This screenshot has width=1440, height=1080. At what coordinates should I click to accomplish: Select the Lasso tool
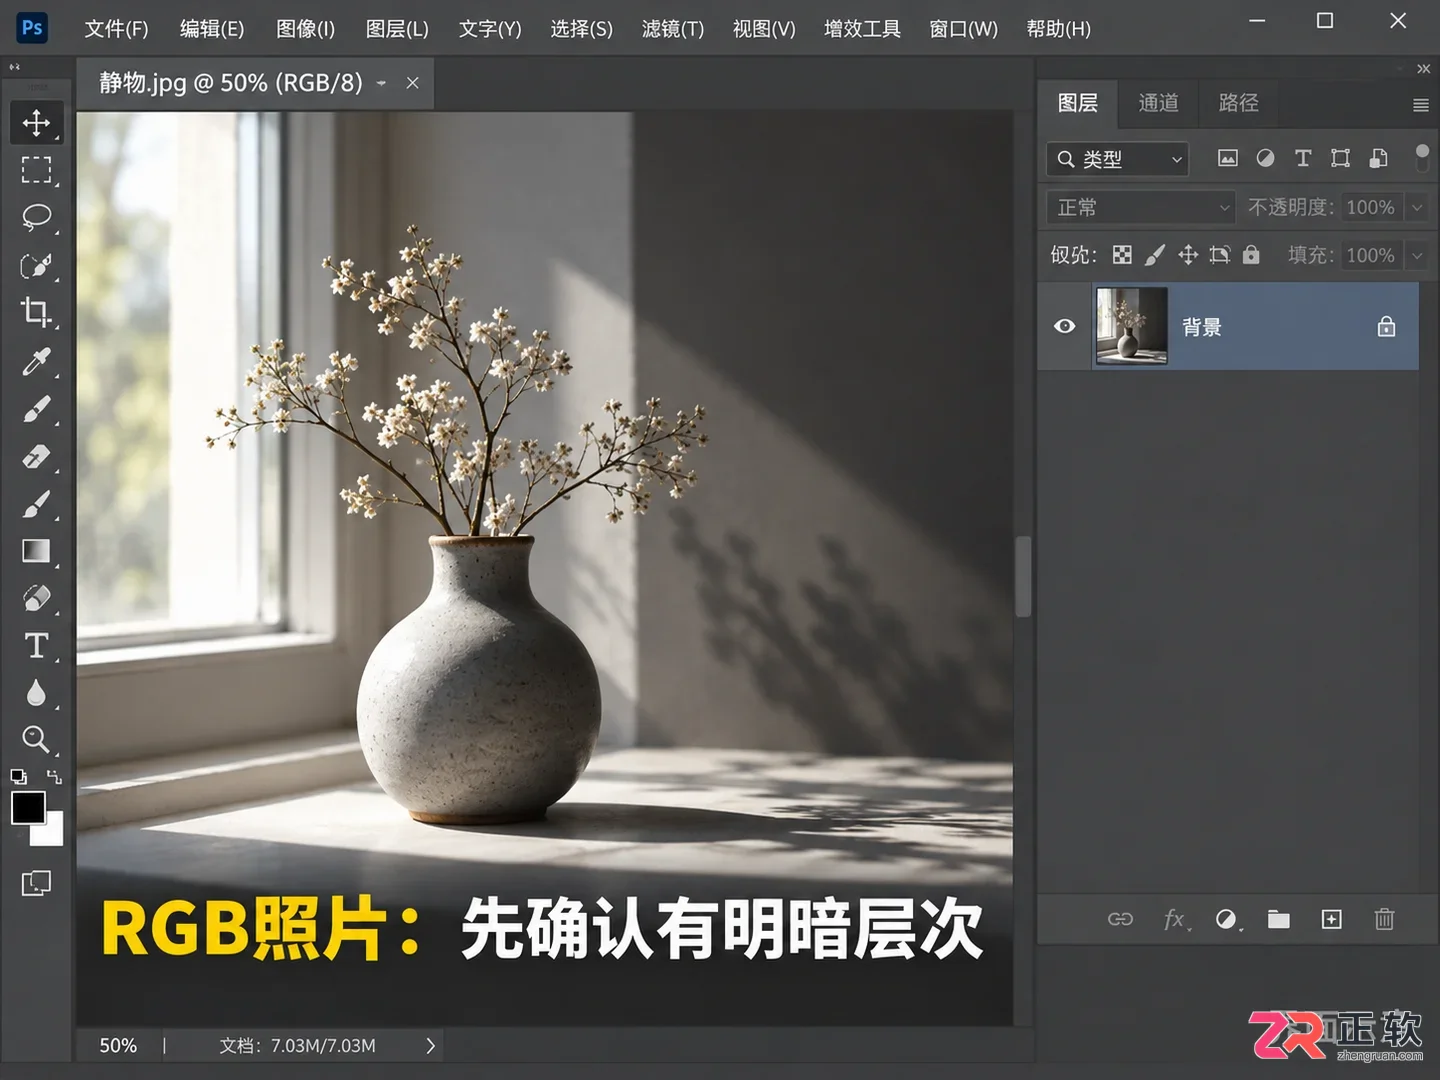pos(37,217)
